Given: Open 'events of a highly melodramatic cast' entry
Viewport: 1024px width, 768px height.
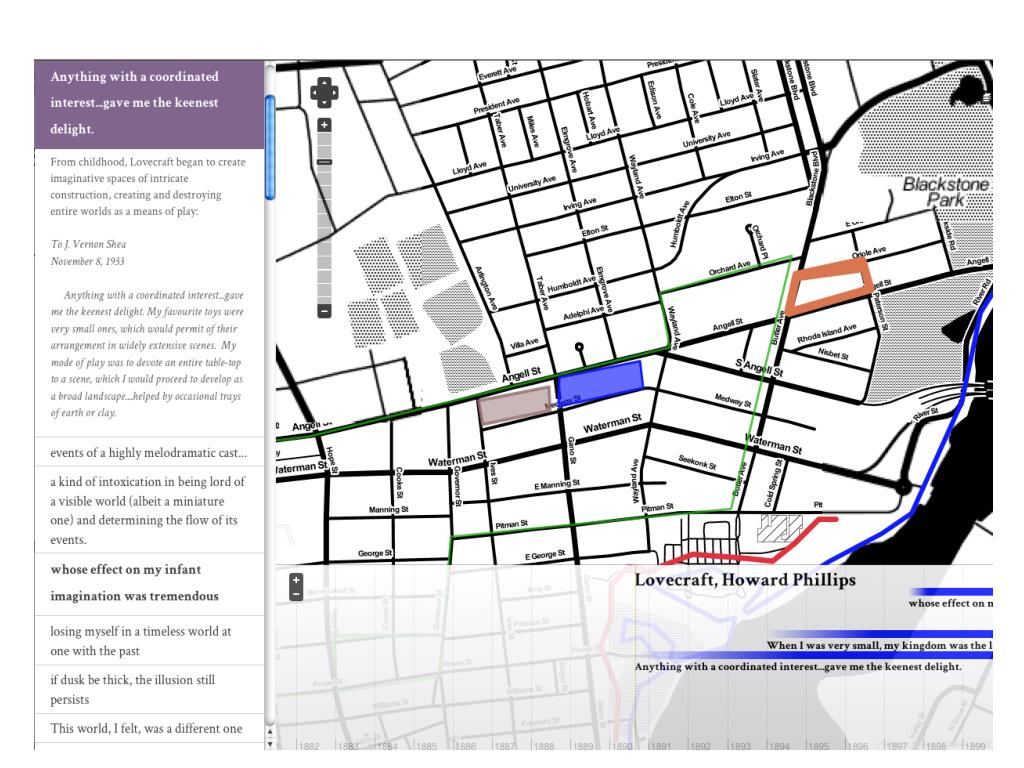Looking at the screenshot, I should point(150,452).
